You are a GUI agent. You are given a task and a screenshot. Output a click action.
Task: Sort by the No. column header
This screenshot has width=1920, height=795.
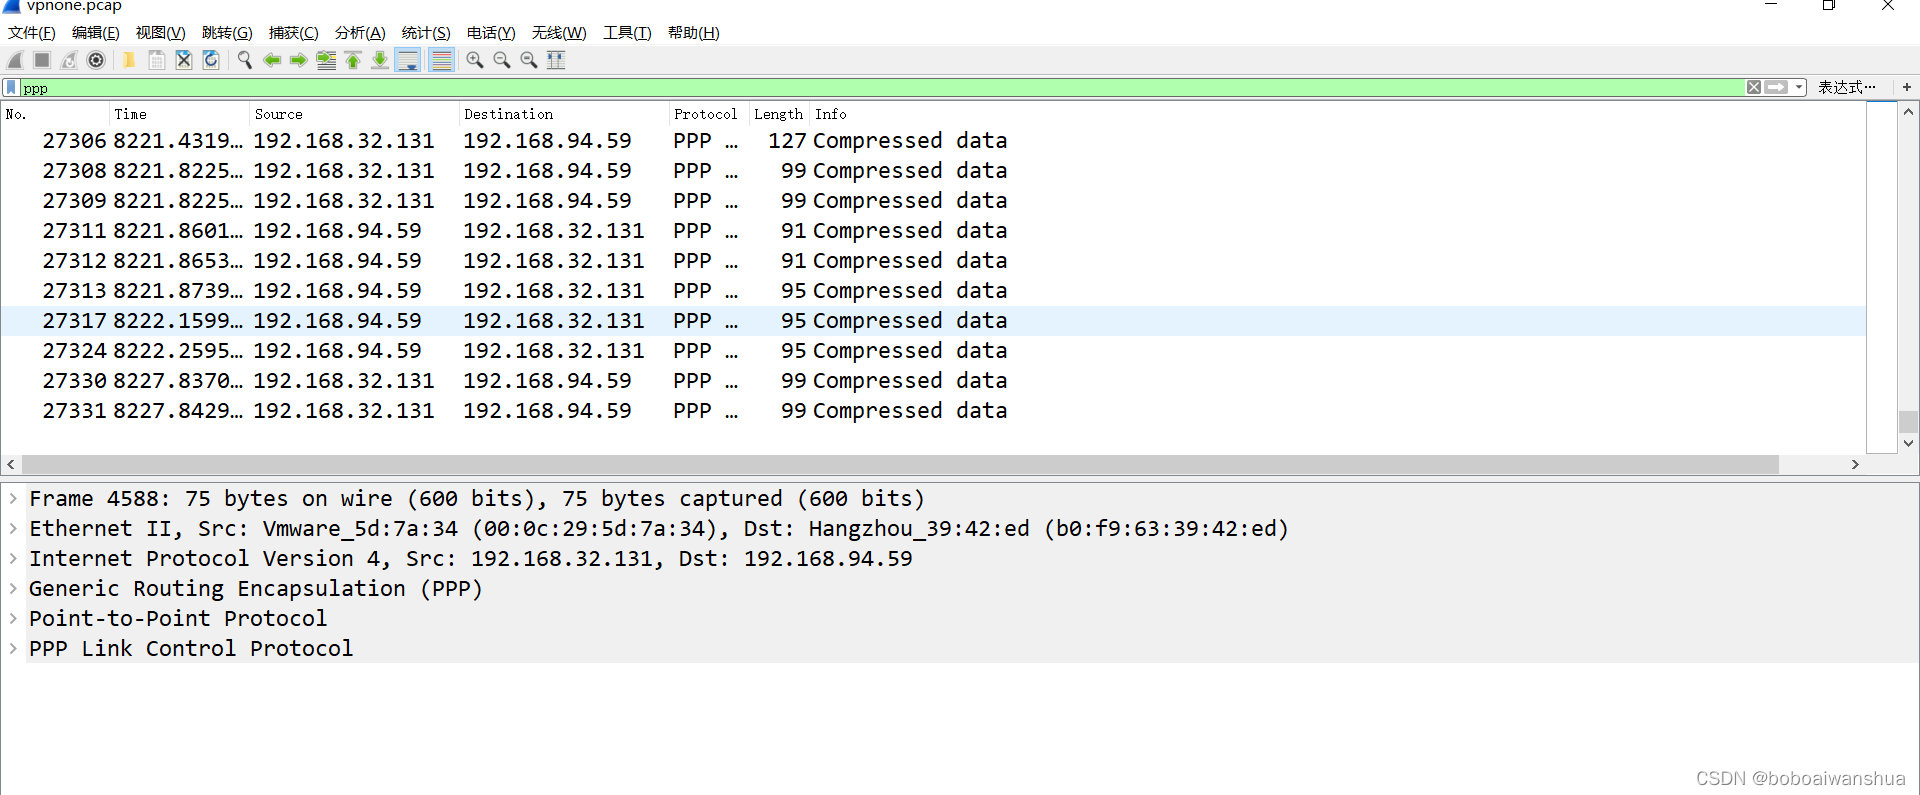click(55, 114)
